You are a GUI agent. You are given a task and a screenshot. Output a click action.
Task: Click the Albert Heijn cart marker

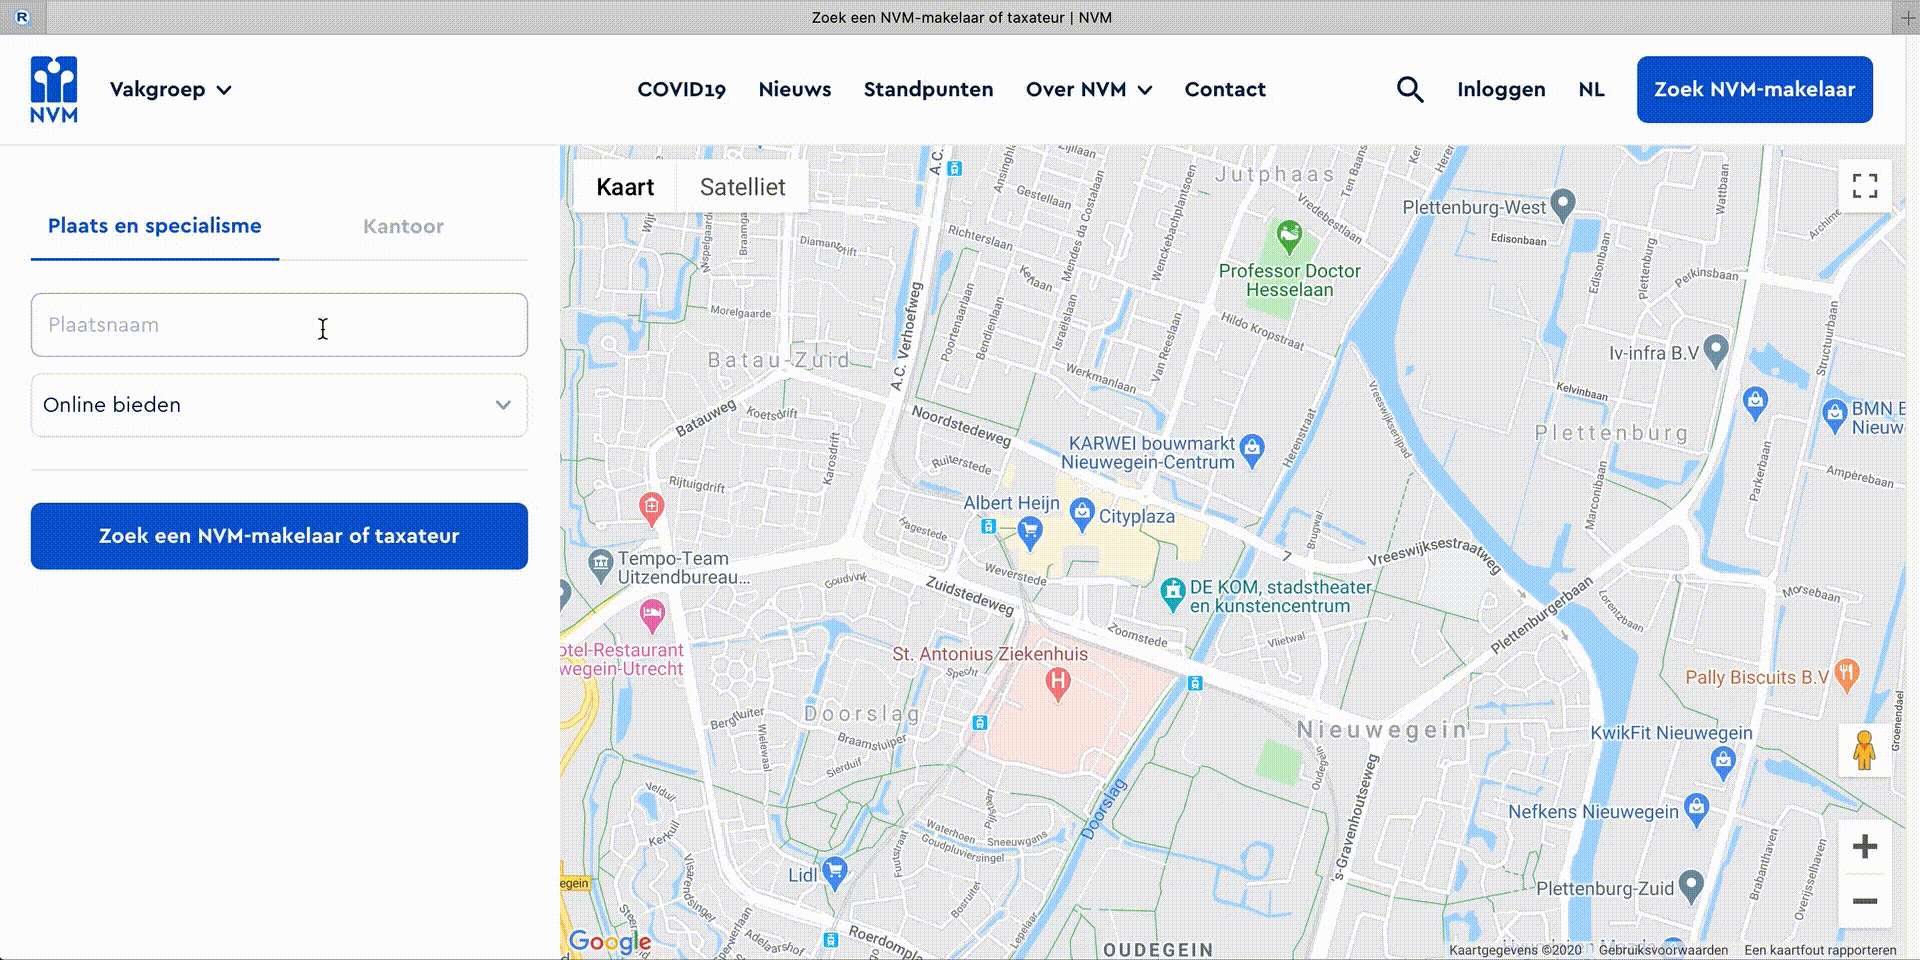pyautogui.click(x=1030, y=531)
